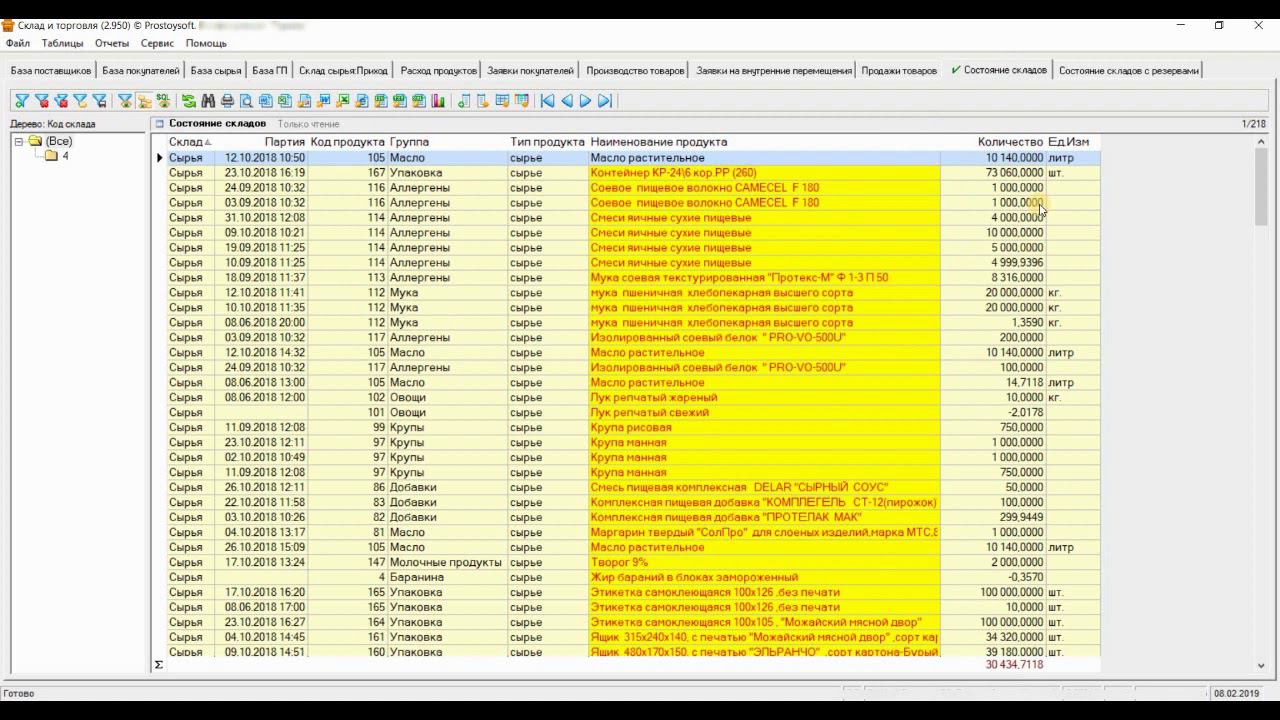This screenshot has height=720, width=1280.
Task: Go to previous record with left arrow
Action: coord(566,101)
